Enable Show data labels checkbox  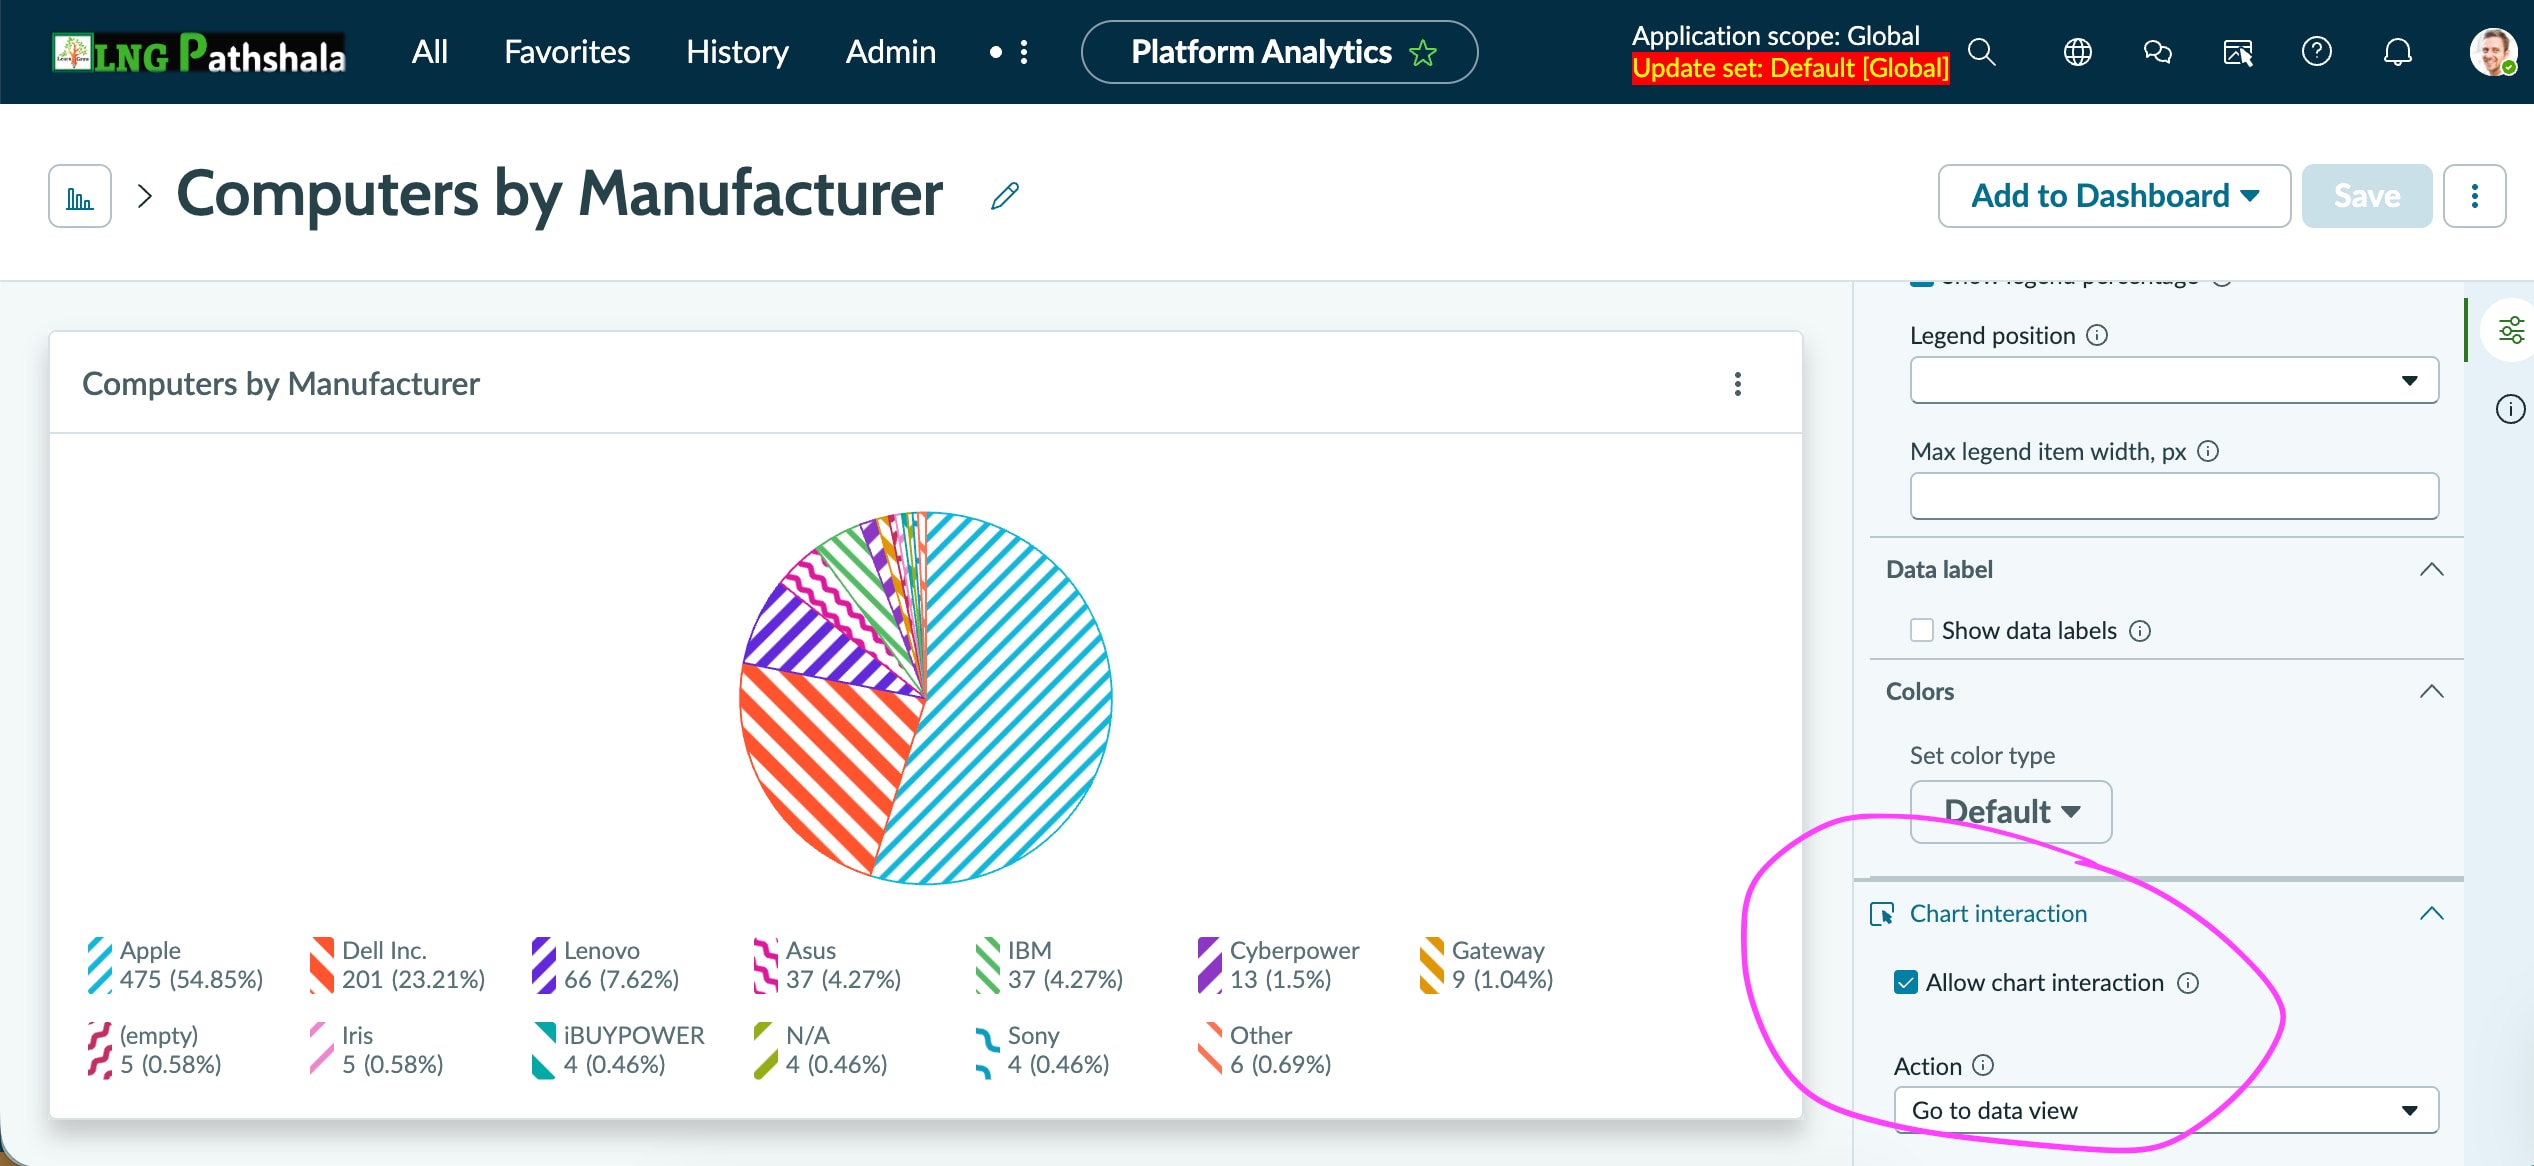click(1921, 630)
